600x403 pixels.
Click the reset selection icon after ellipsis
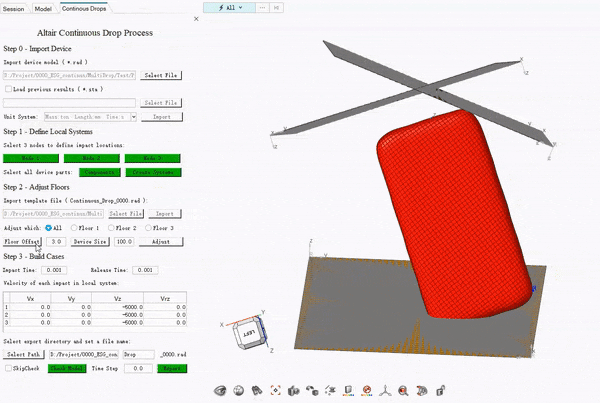276,8
